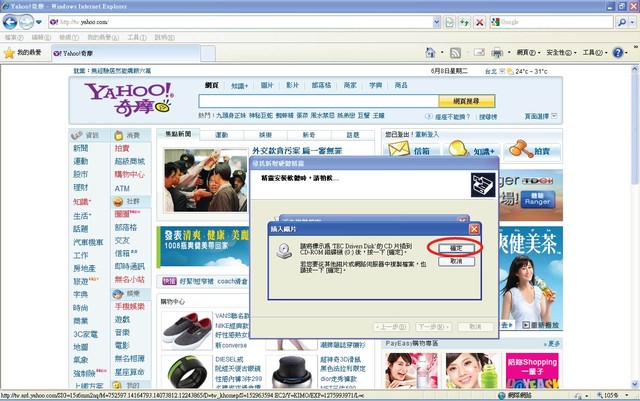Image resolution: width=640 pixels, height=401 pixels.
Task: Open the recent pages arrow beside Forward
Action: pyautogui.click(x=39, y=22)
